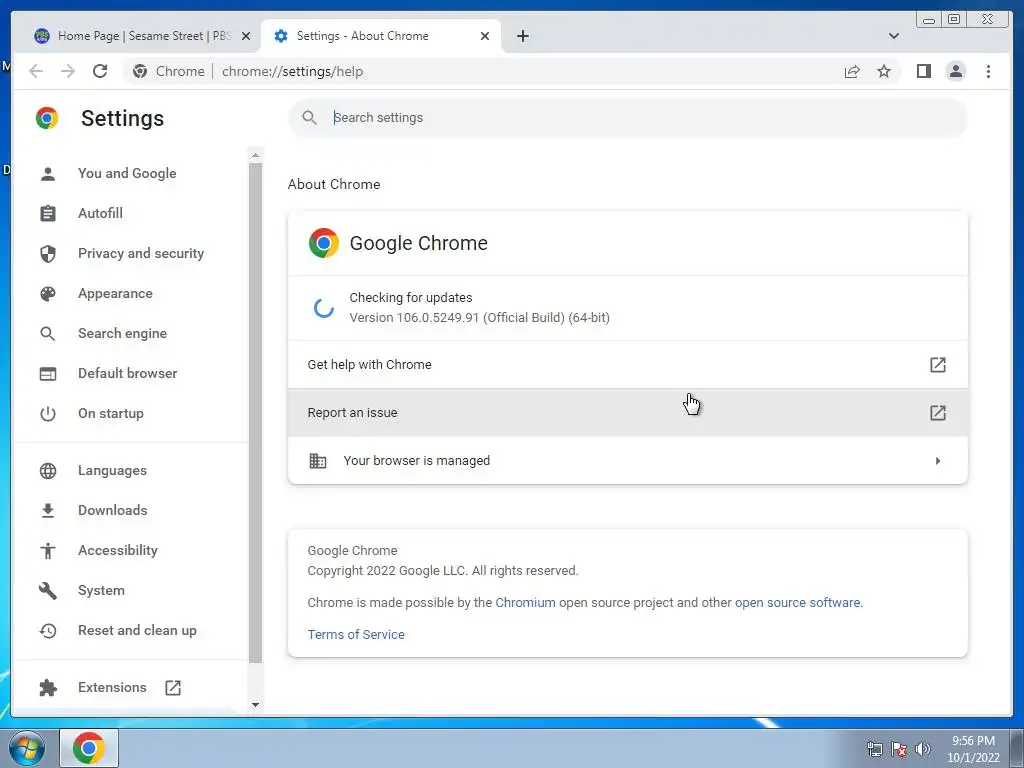
Task: Open the profile avatar icon
Action: pos(955,71)
